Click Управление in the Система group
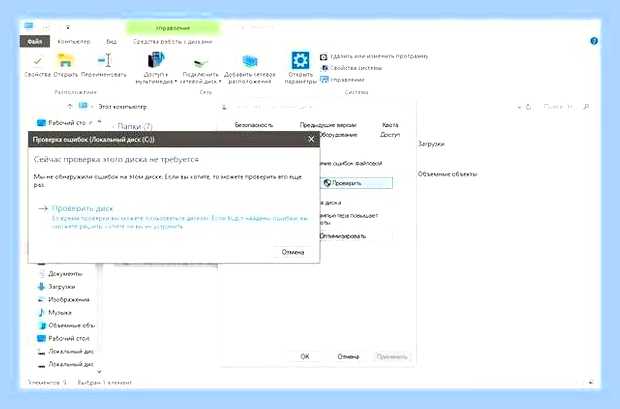This screenshot has width=620, height=409. 342,80
